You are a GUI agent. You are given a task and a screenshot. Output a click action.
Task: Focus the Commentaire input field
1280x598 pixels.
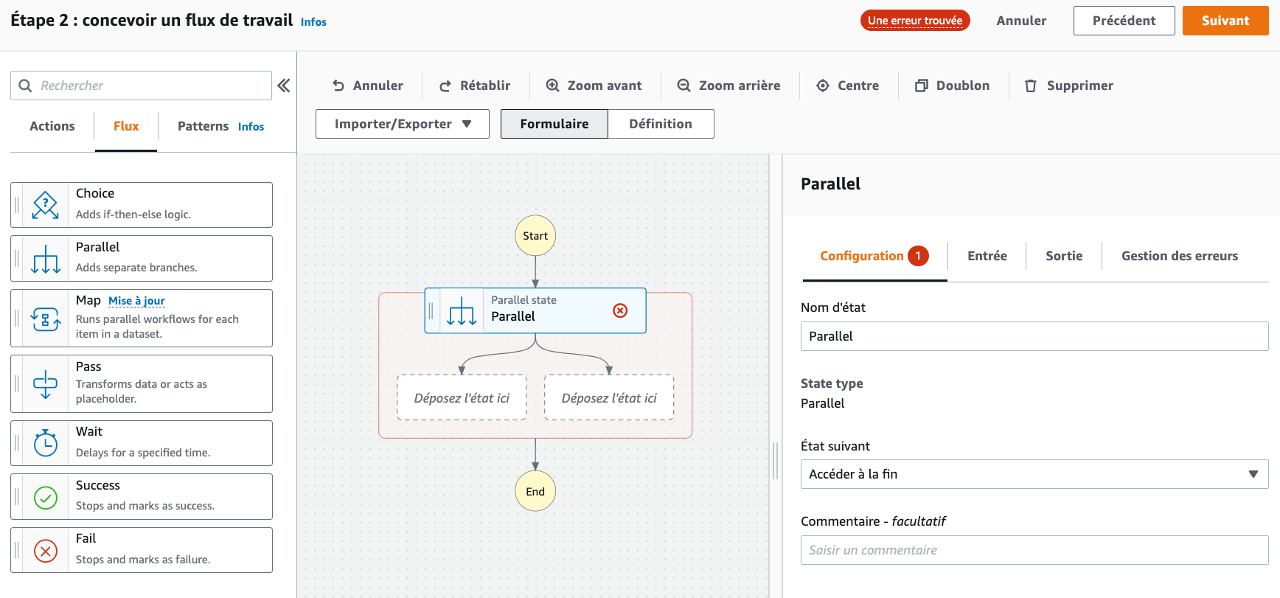1035,550
